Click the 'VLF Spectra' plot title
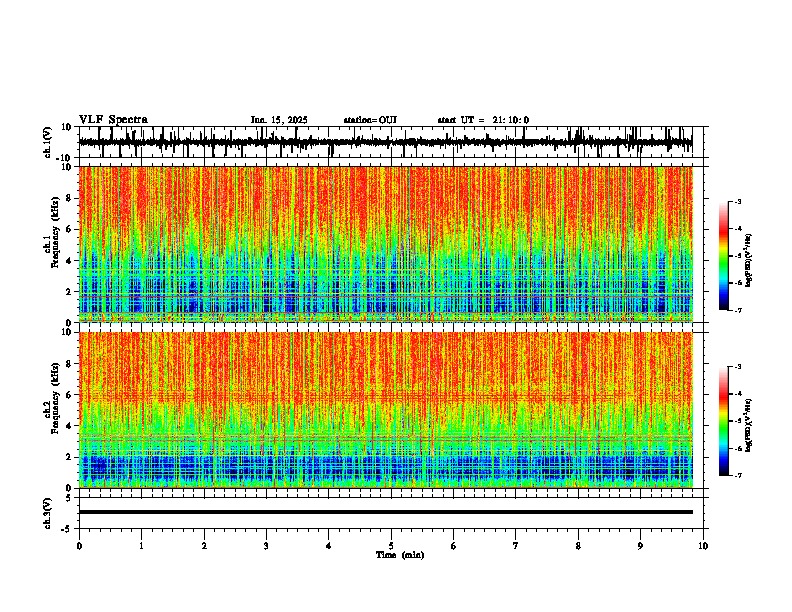Screen dimensions: 792x612 (113, 120)
